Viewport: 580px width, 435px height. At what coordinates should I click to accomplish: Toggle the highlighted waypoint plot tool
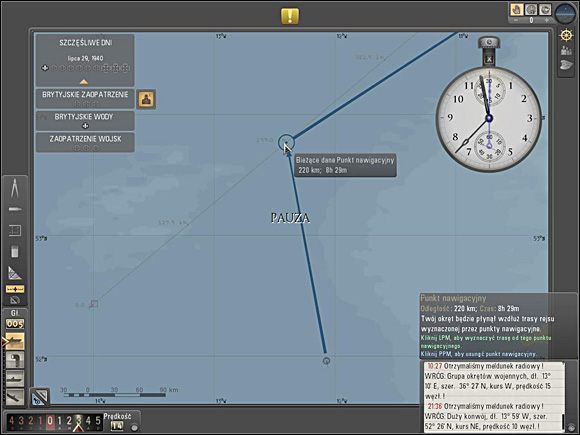(14, 289)
